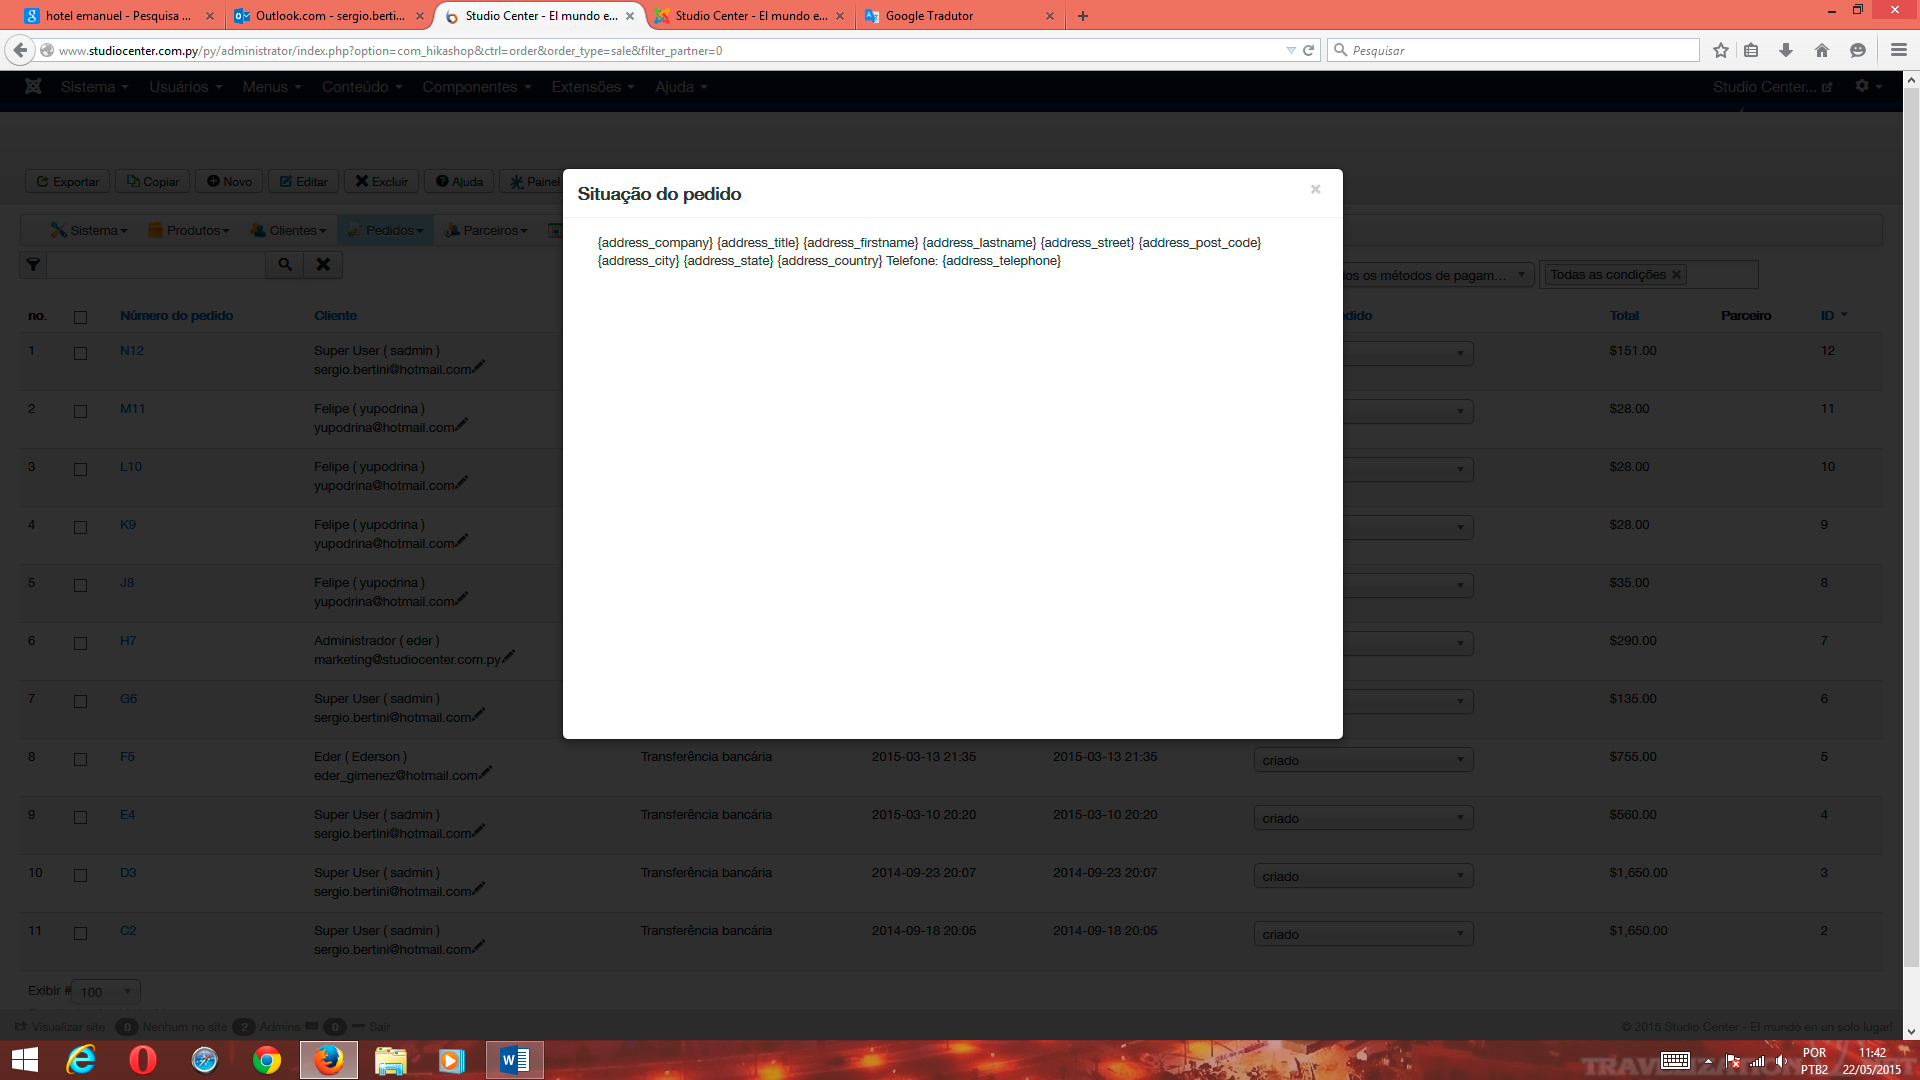Click the Exportar button
This screenshot has width=1920, height=1080.
[x=68, y=182]
